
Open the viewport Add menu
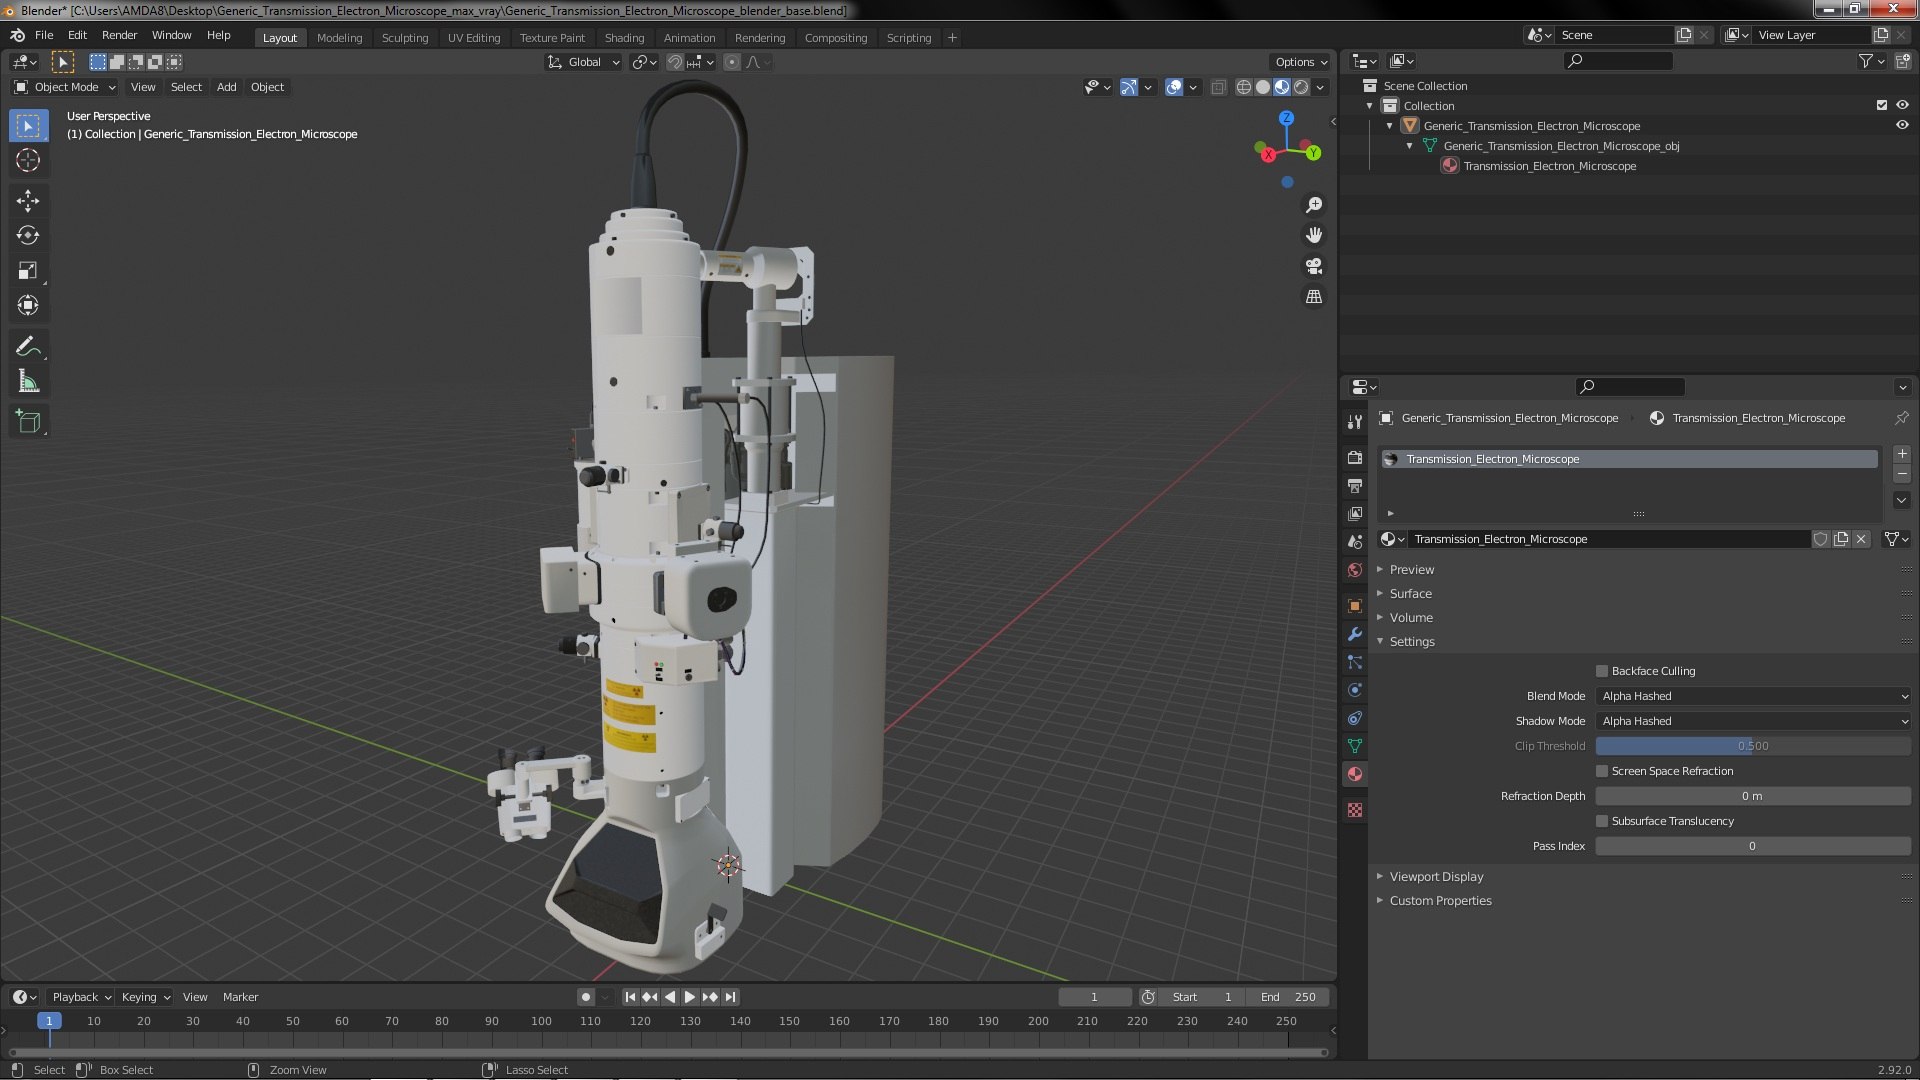pos(227,87)
